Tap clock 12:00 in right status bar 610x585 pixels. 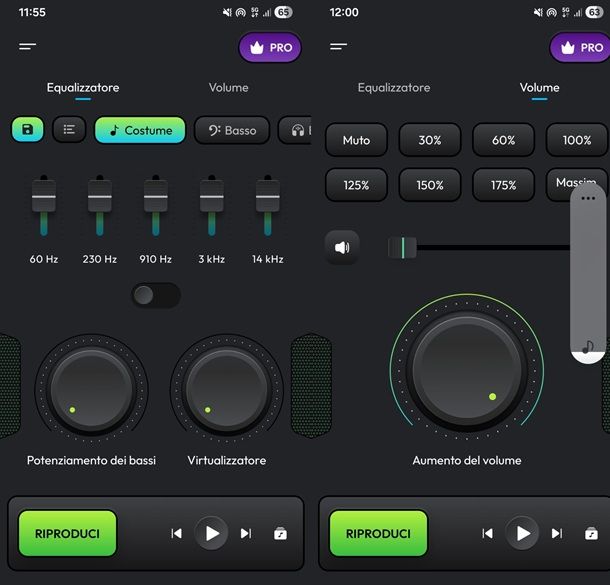(344, 12)
